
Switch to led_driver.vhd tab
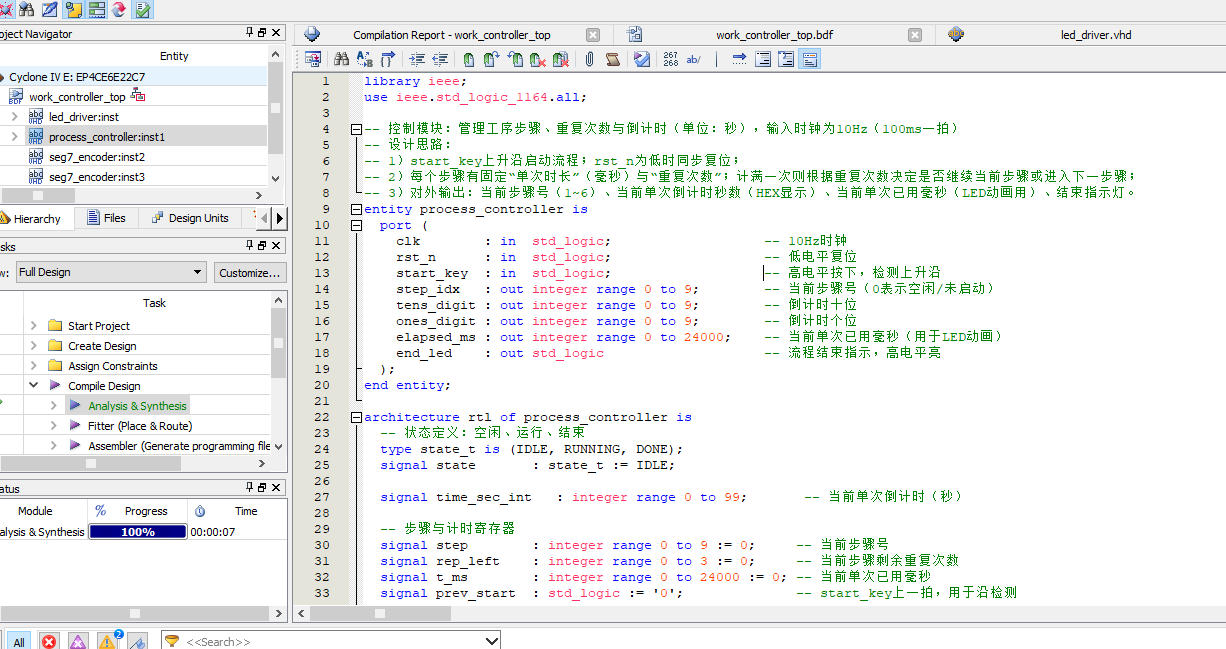tap(1094, 35)
